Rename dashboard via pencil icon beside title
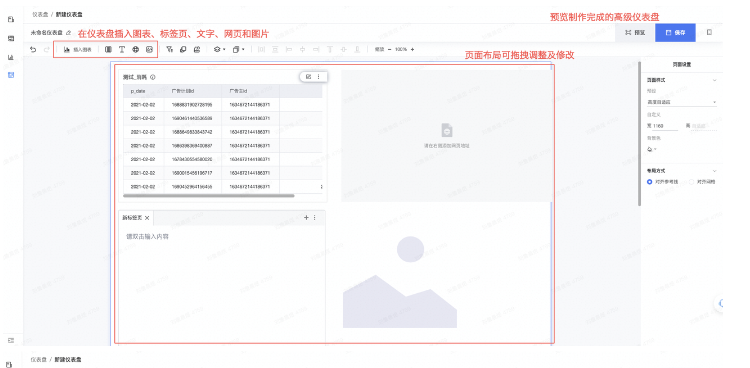Image resolution: width=750 pixels, height=368 pixels. pyautogui.click(x=68, y=33)
